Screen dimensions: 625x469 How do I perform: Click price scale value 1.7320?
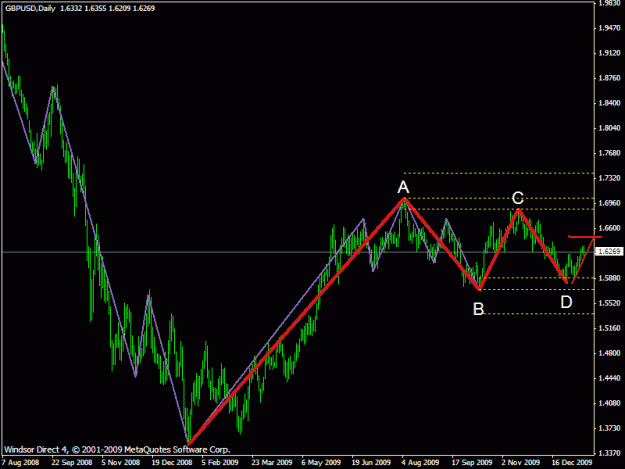click(x=610, y=178)
